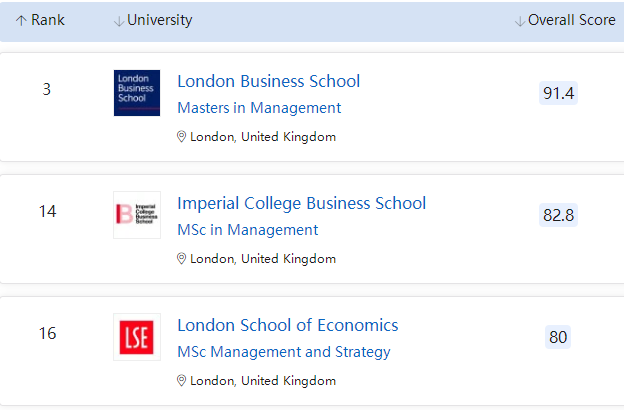Open Imperial College Business School logo
The image size is (624, 410).
(137, 214)
